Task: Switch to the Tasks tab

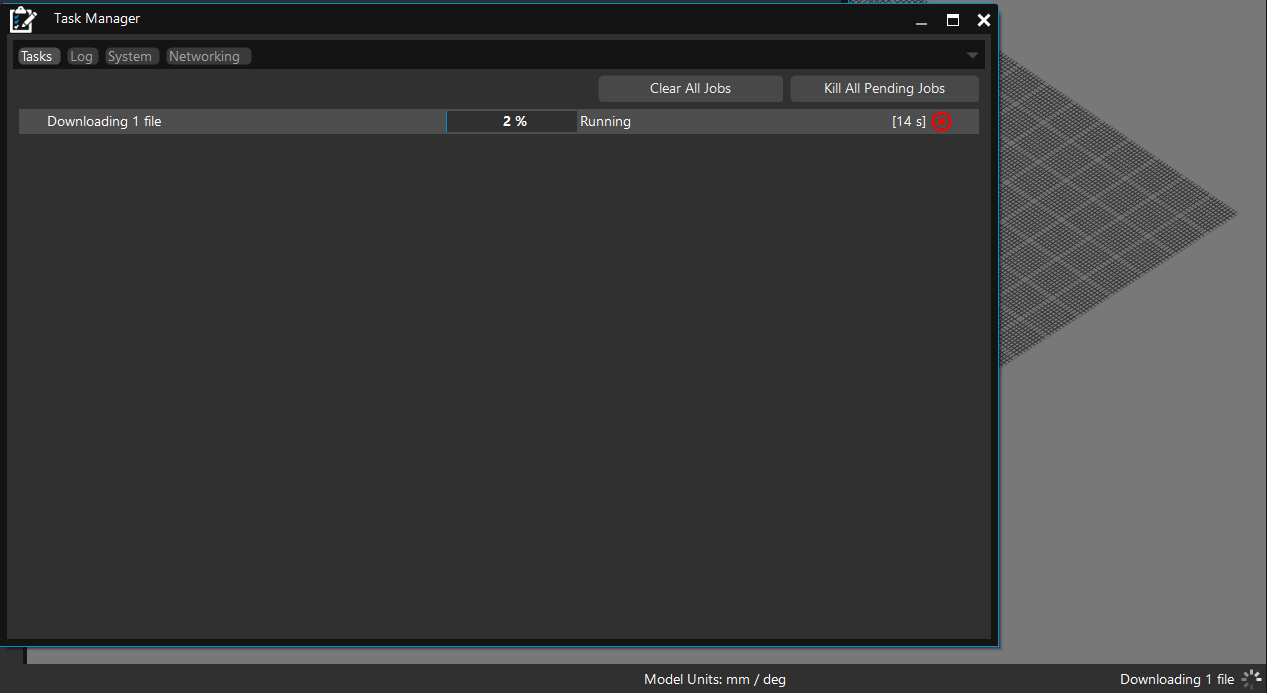Action: tap(37, 57)
